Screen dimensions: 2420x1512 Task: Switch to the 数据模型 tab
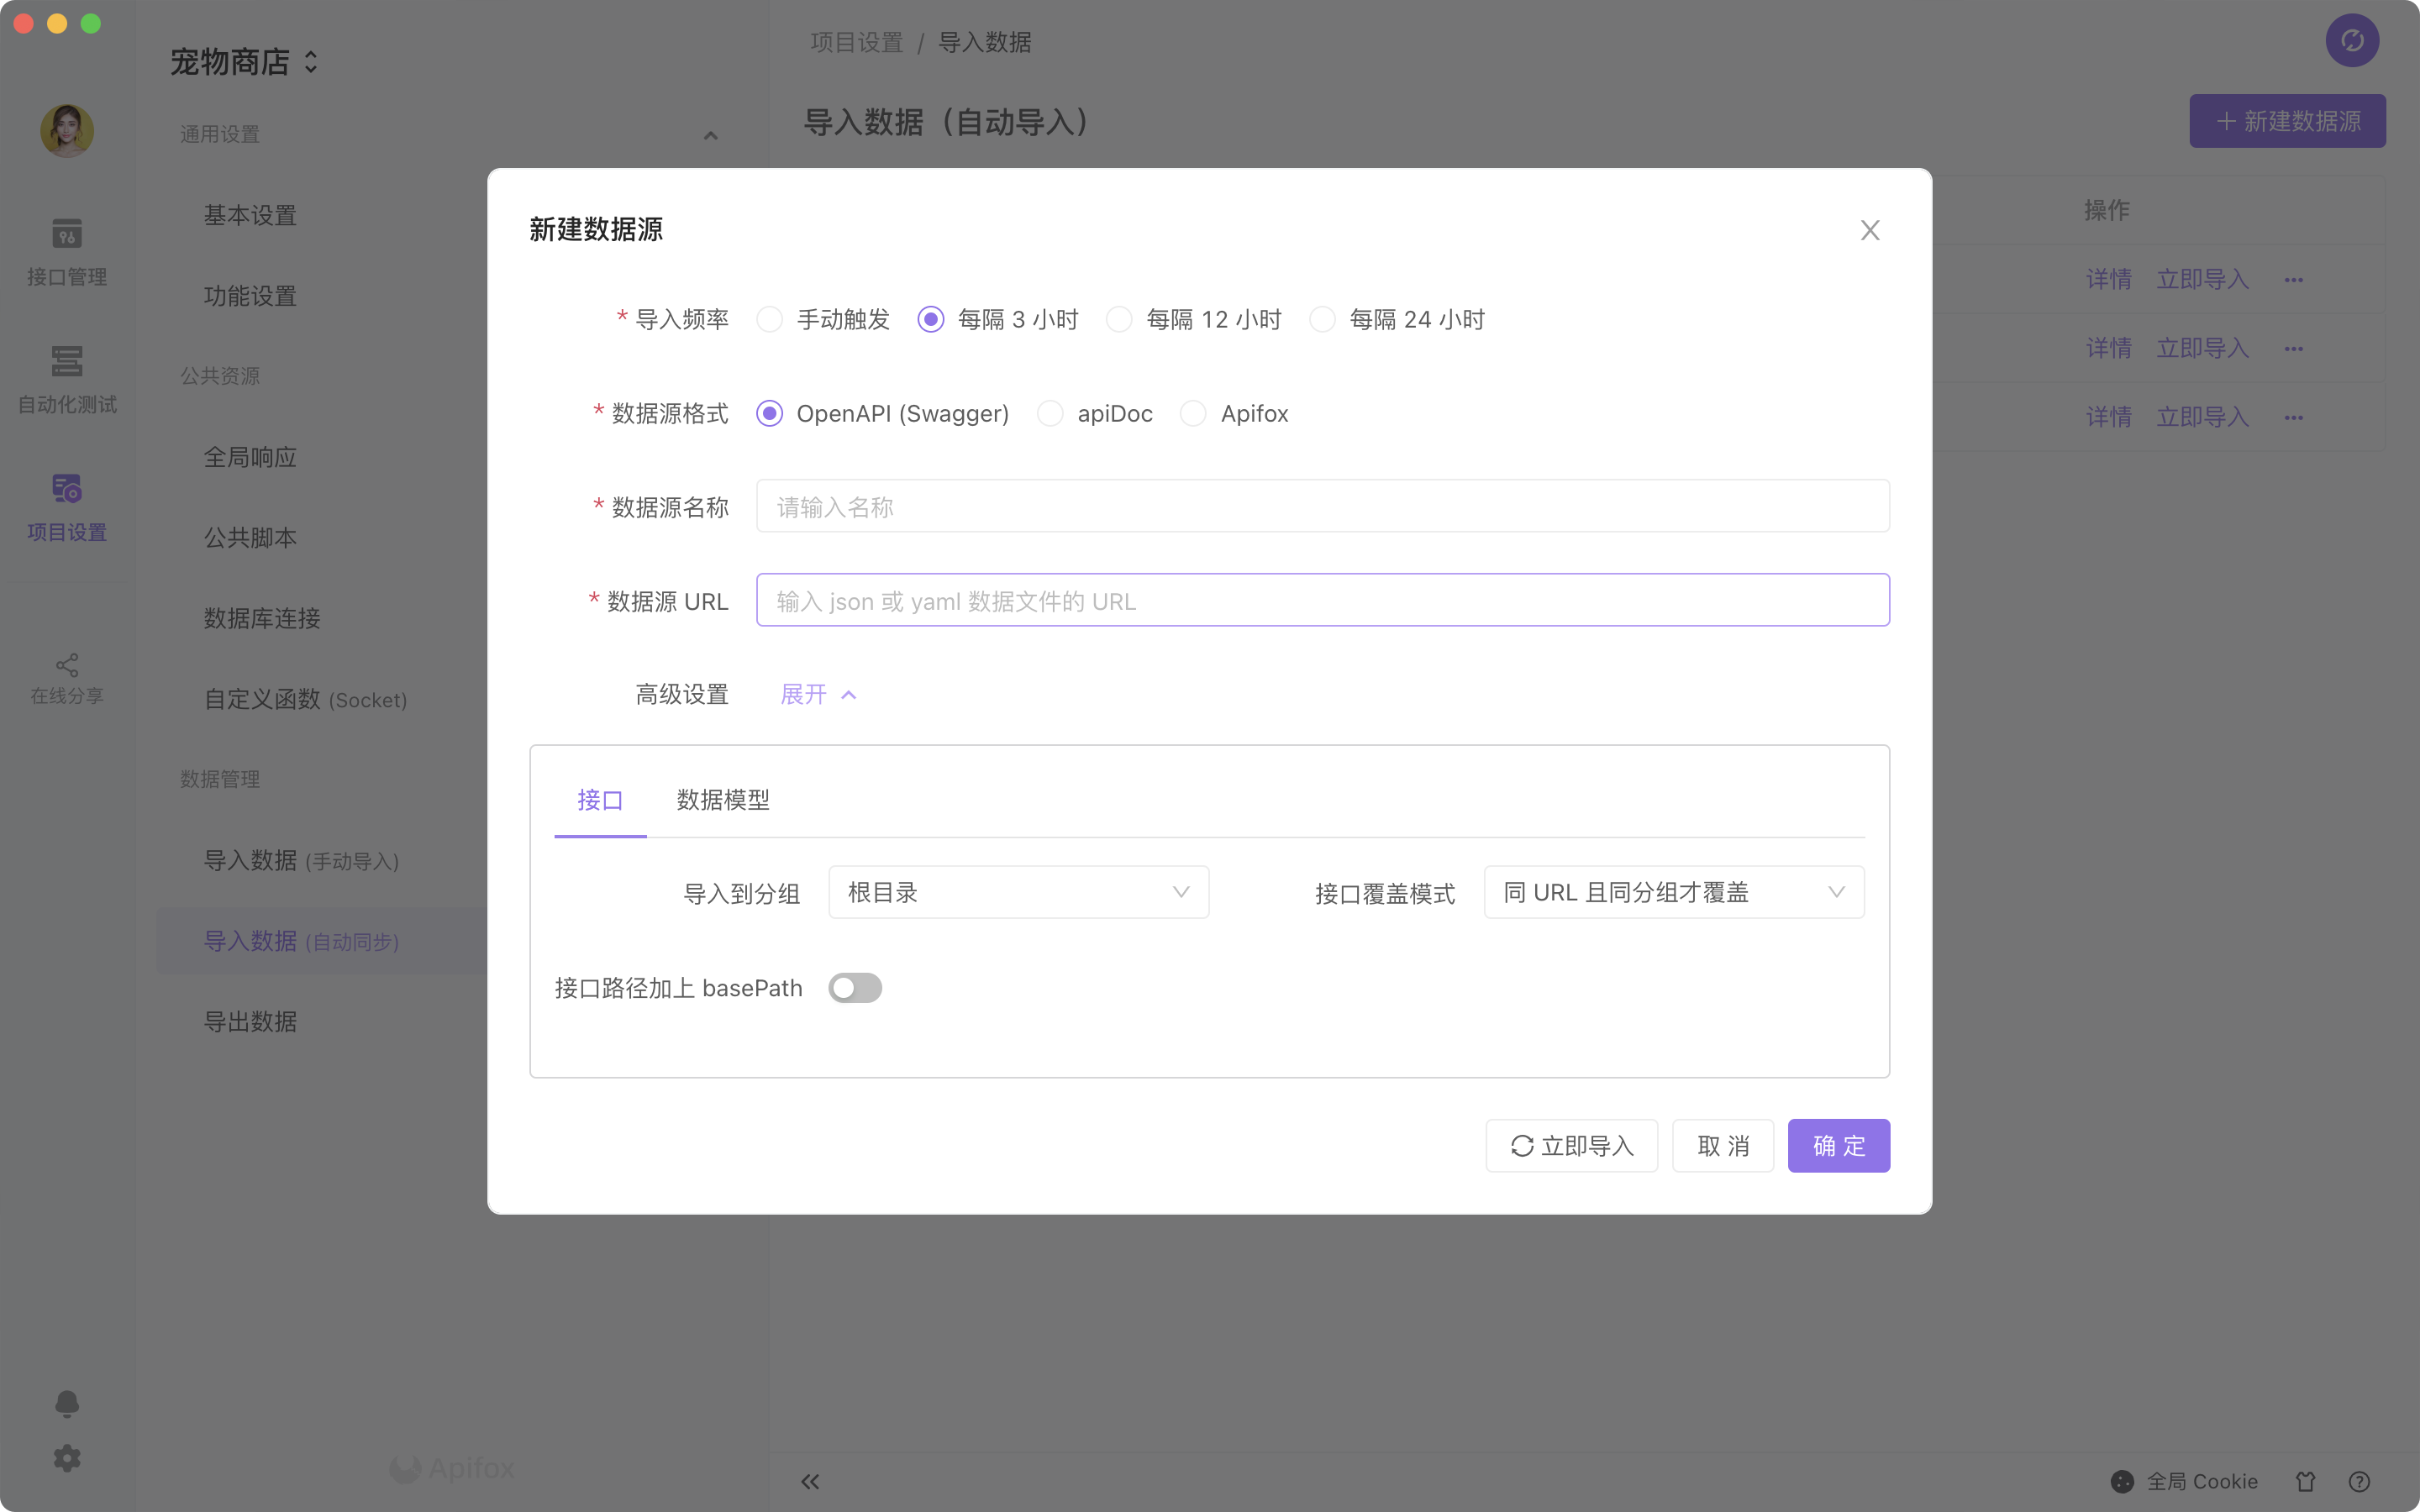723,800
